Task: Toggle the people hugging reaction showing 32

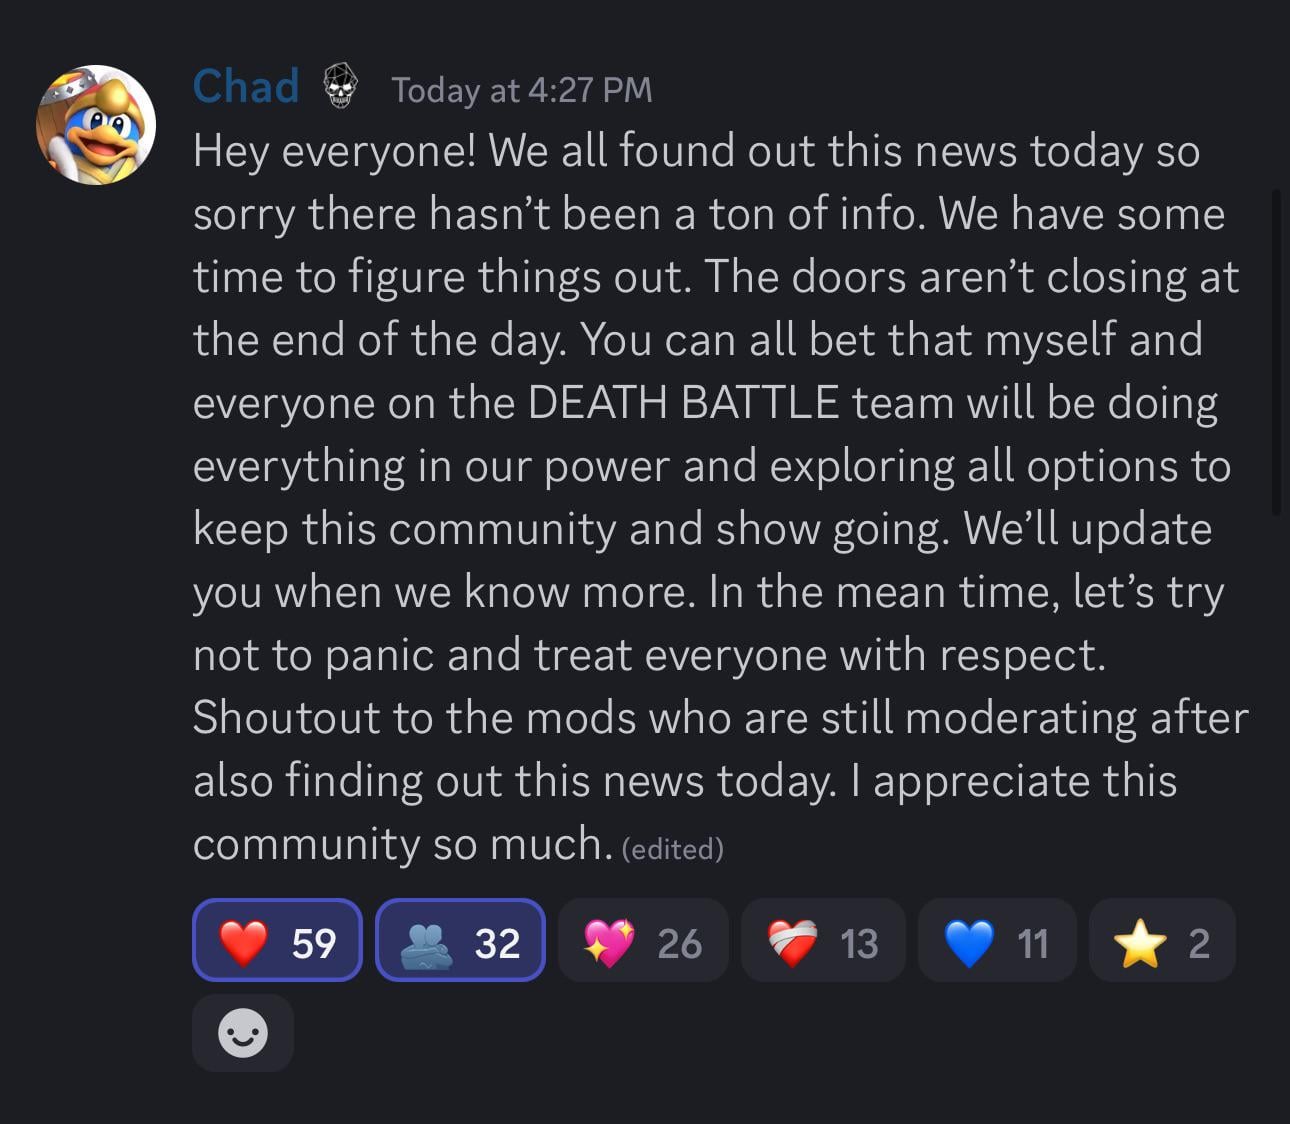Action: point(460,940)
